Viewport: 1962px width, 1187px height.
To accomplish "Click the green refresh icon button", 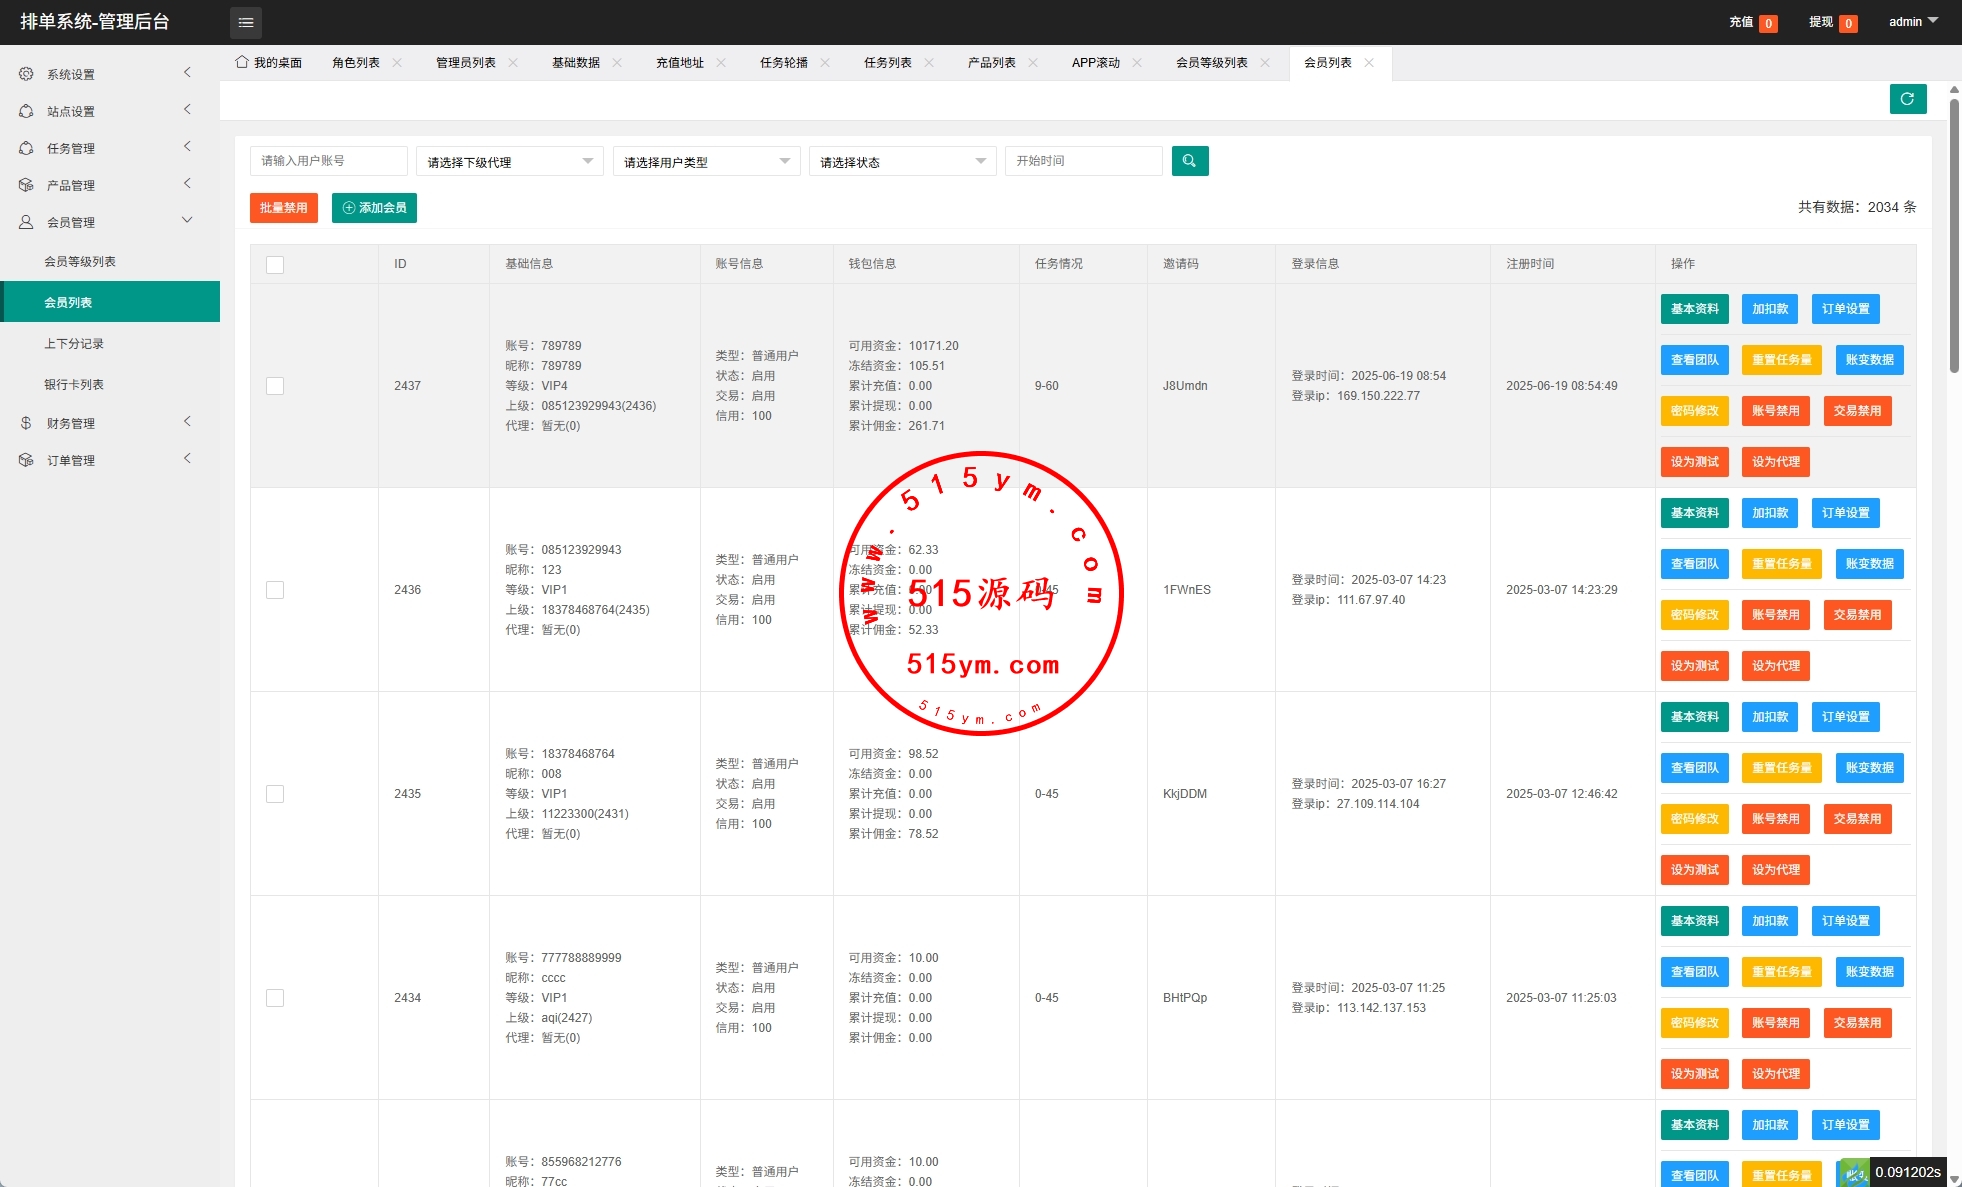I will 1907,99.
